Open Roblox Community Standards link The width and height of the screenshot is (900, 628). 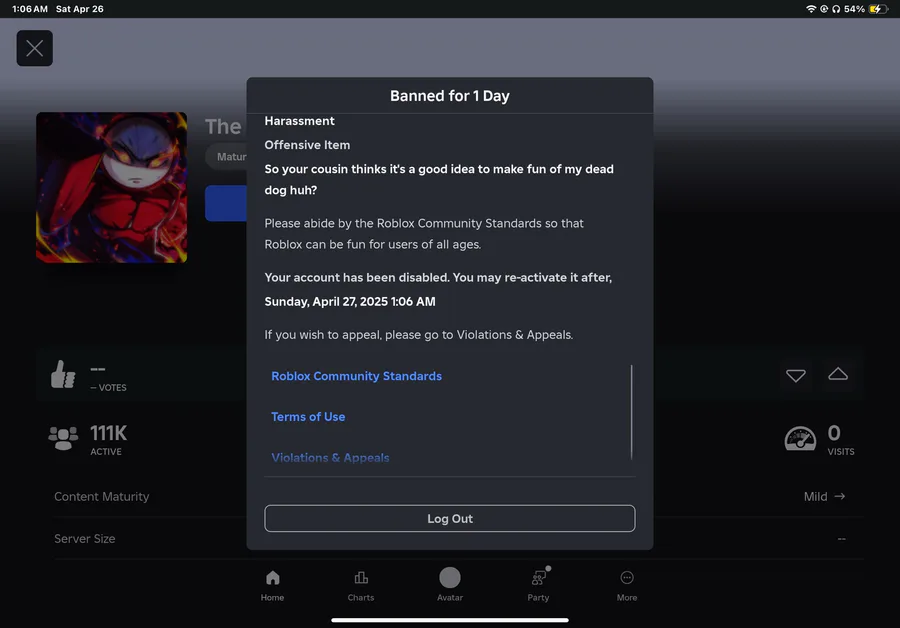tap(356, 376)
